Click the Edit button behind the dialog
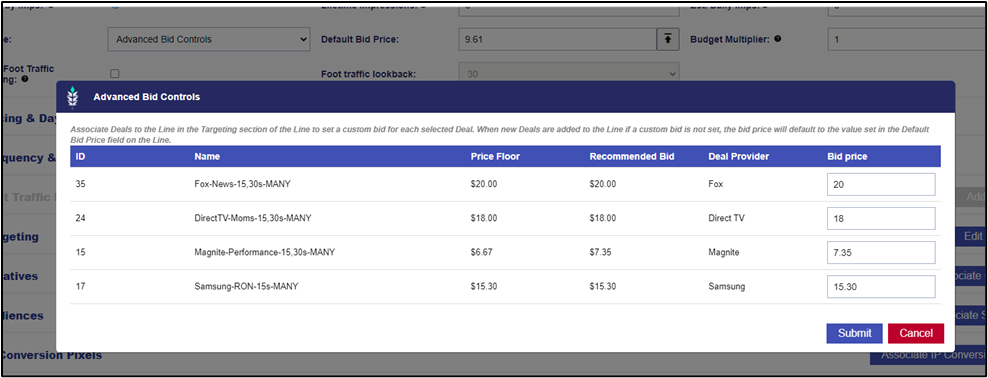 point(972,237)
